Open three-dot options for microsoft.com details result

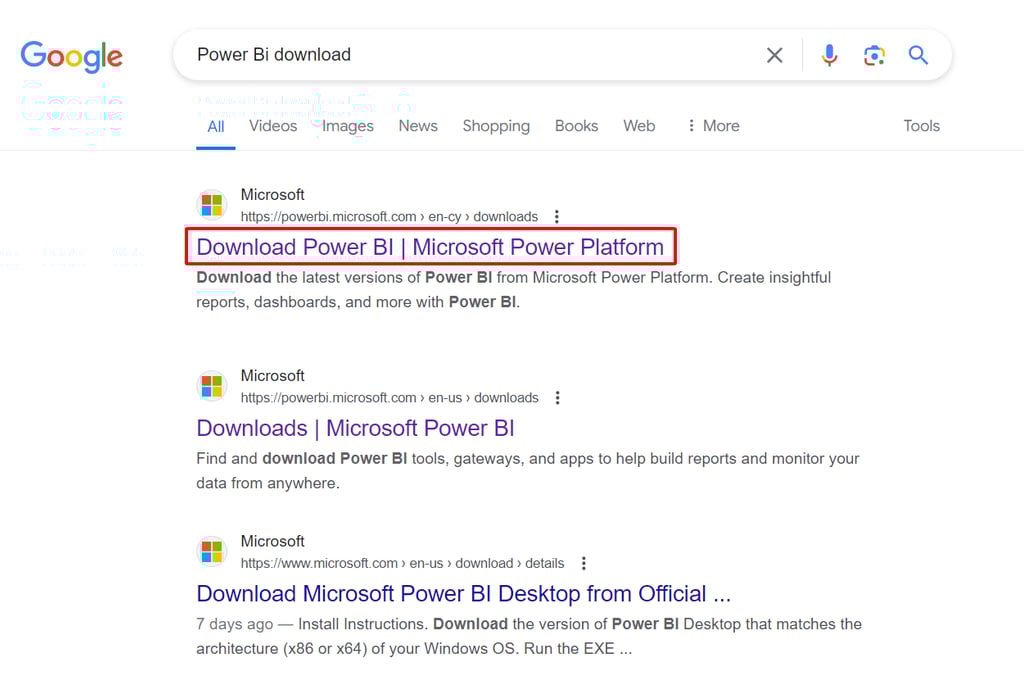tap(583, 563)
